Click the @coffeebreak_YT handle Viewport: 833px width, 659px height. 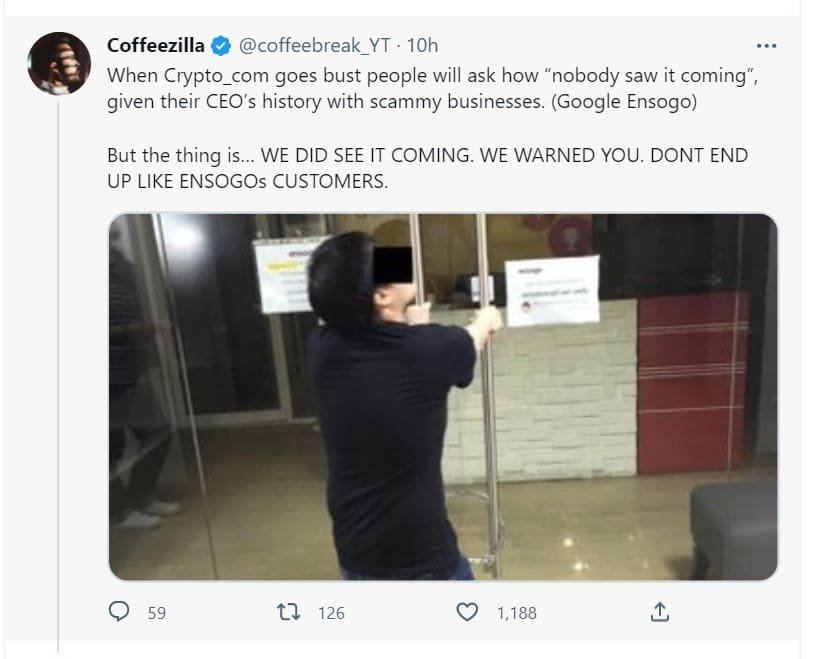pos(314,44)
